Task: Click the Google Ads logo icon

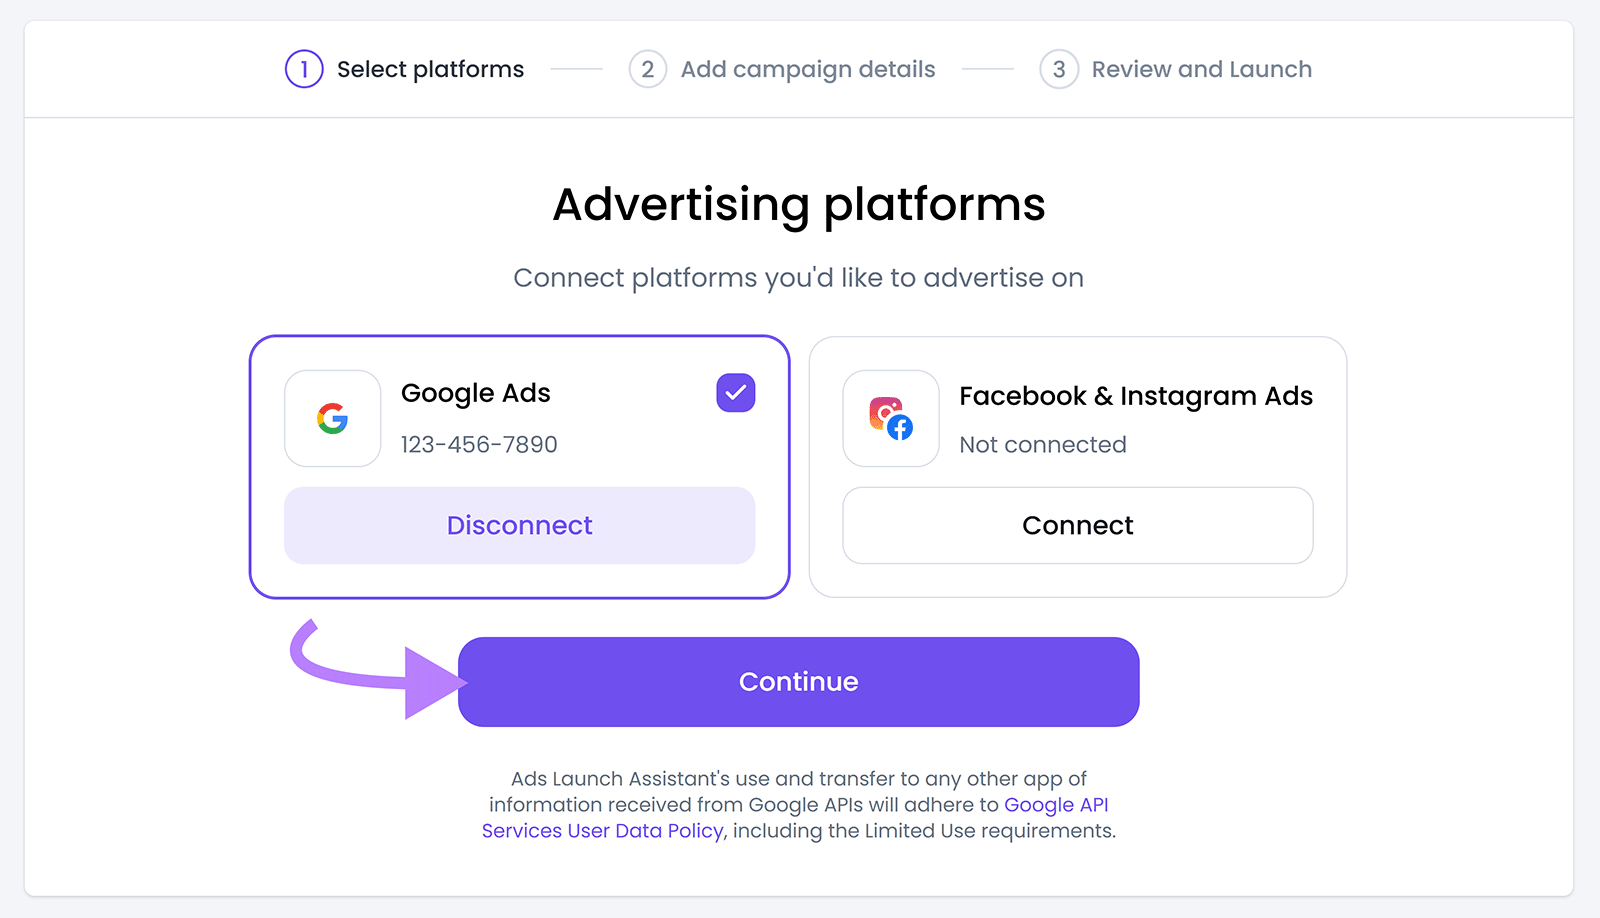Action: pyautogui.click(x=331, y=419)
